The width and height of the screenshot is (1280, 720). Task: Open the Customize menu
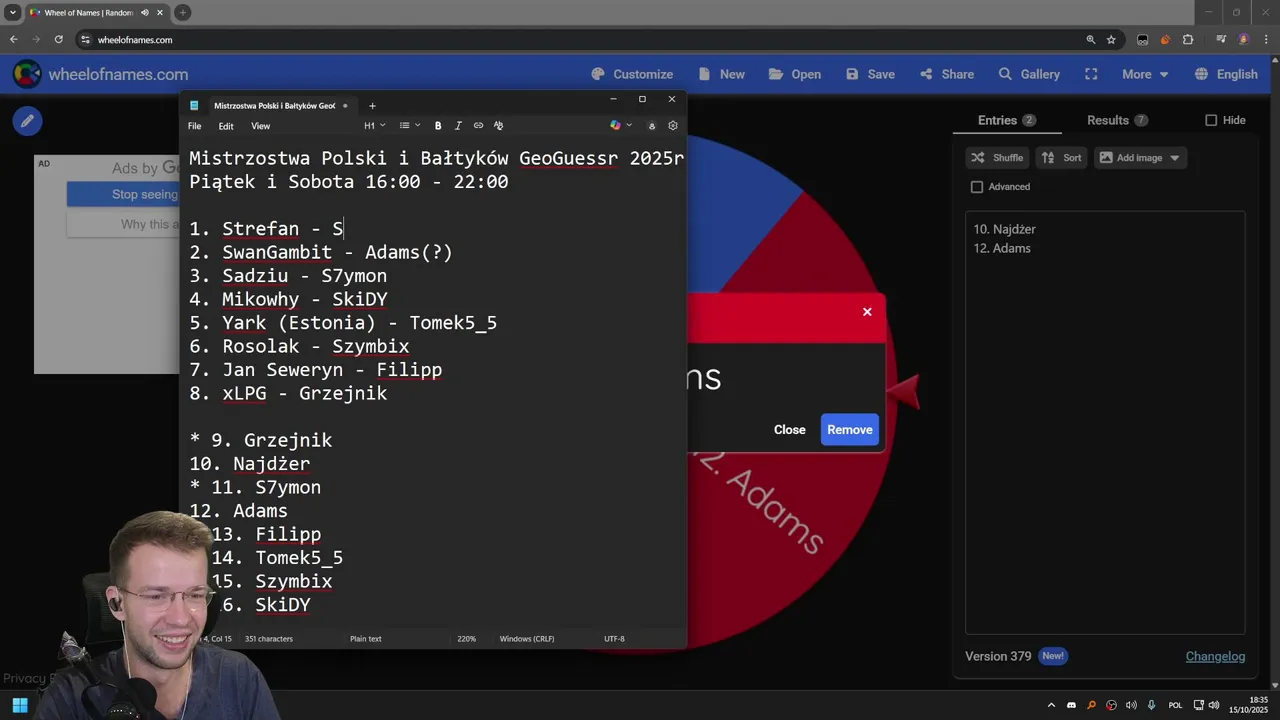tap(632, 74)
